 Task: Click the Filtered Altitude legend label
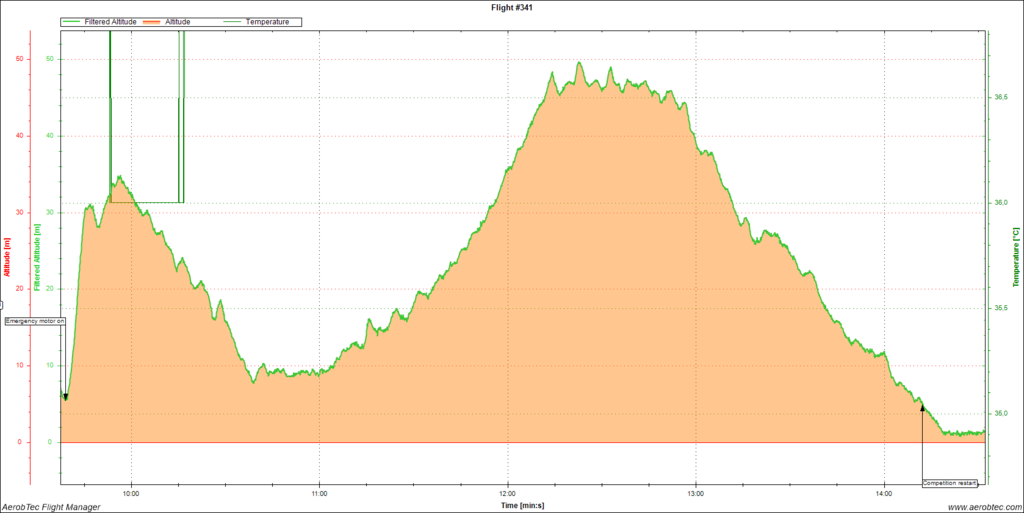pyautogui.click(x=110, y=21)
